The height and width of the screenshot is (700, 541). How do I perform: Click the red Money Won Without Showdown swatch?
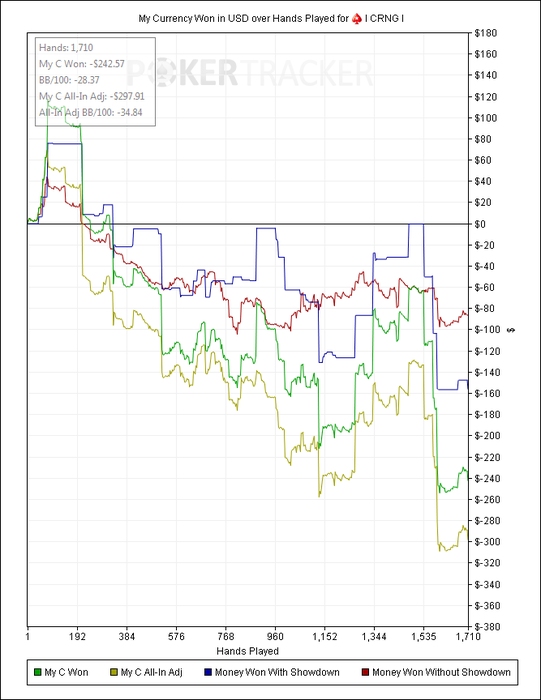click(366, 672)
